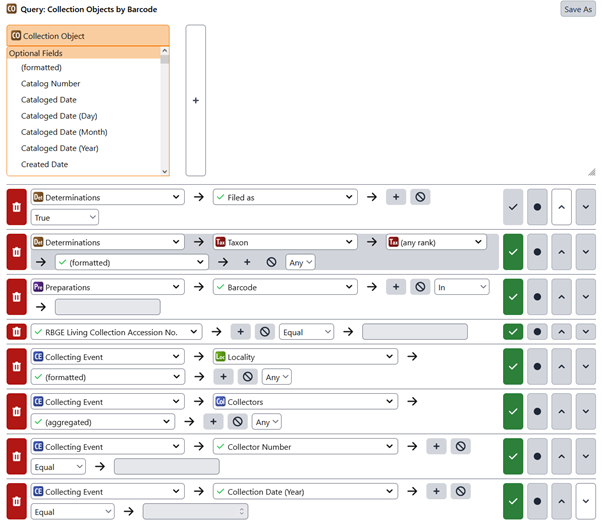
Task: Add selected field with plus button
Action: 195,100
